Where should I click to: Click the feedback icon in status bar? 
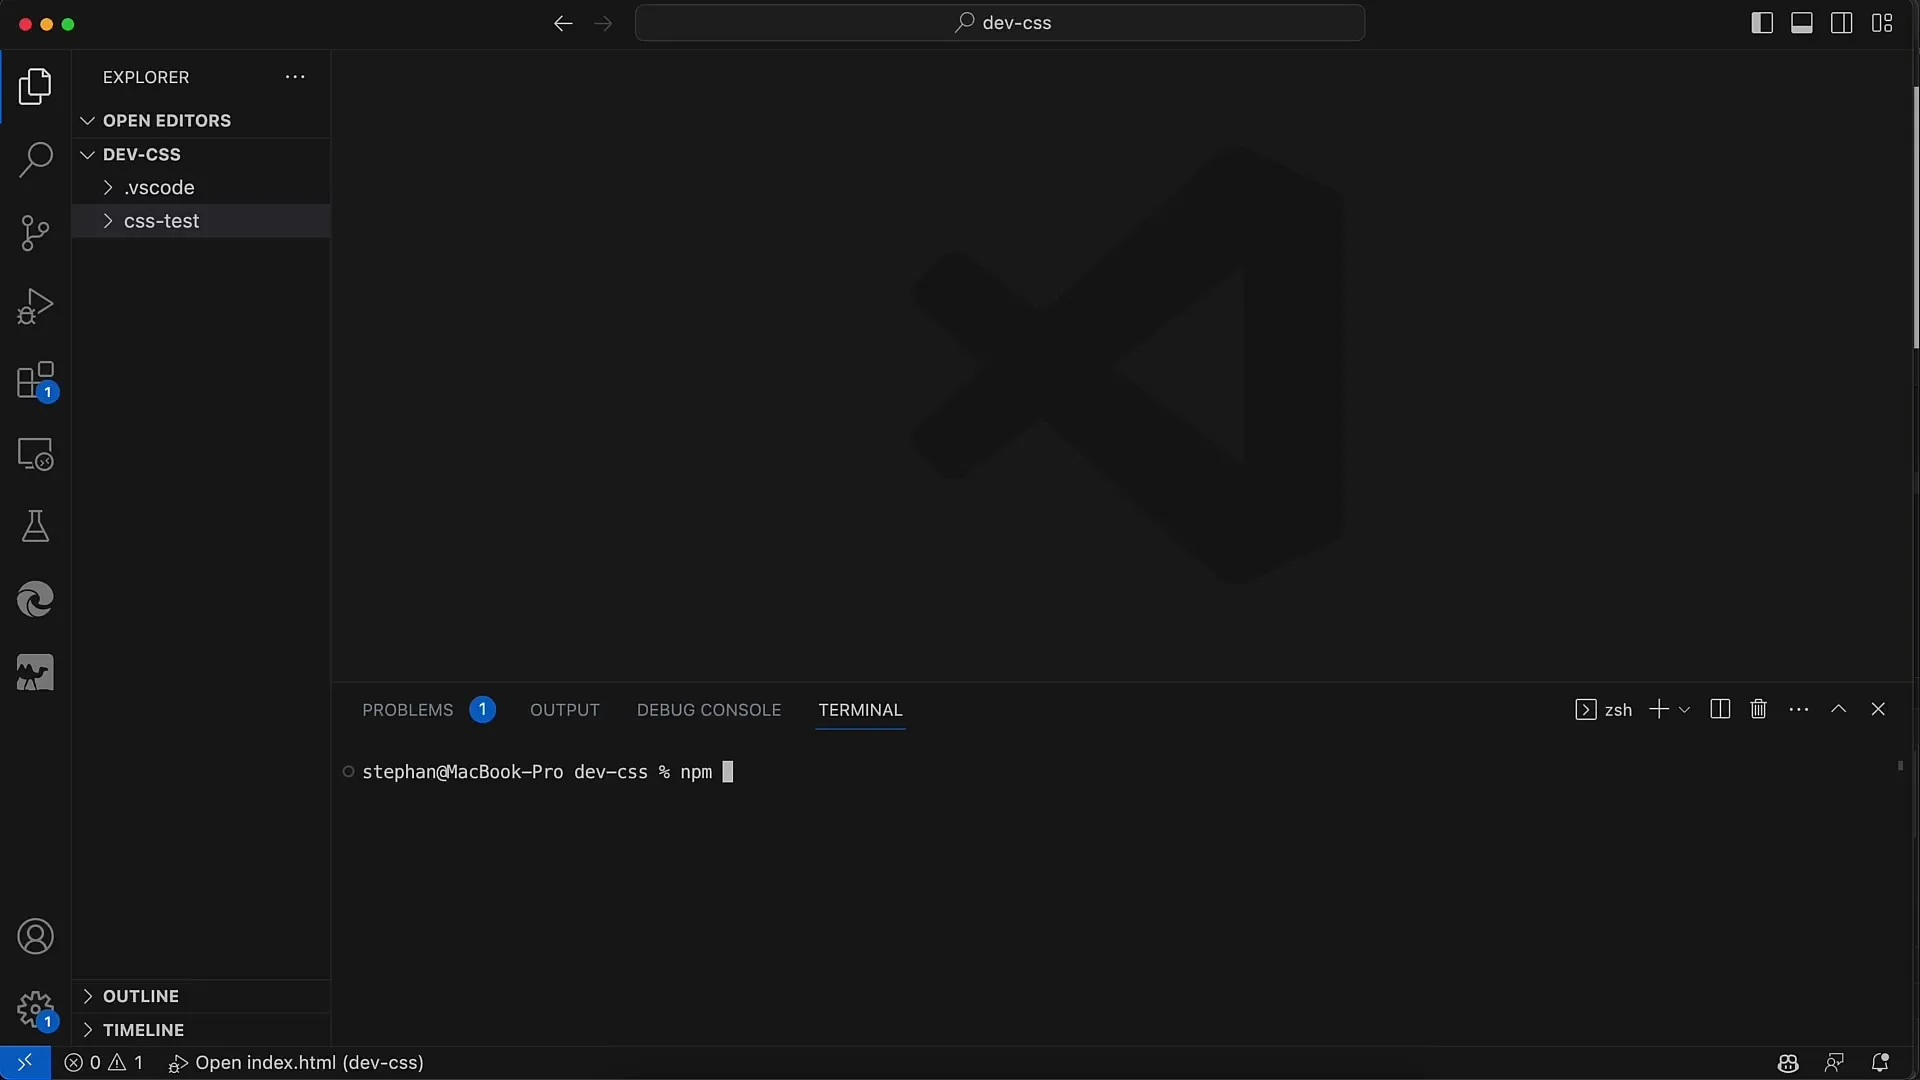click(x=1834, y=1063)
